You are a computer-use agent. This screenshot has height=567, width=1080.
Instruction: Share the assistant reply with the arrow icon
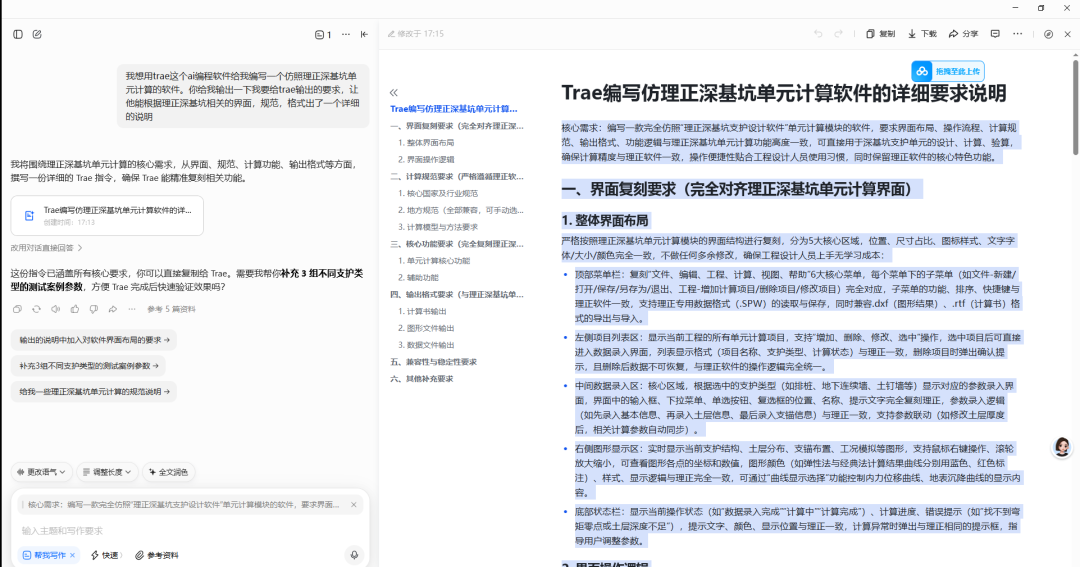click(113, 309)
